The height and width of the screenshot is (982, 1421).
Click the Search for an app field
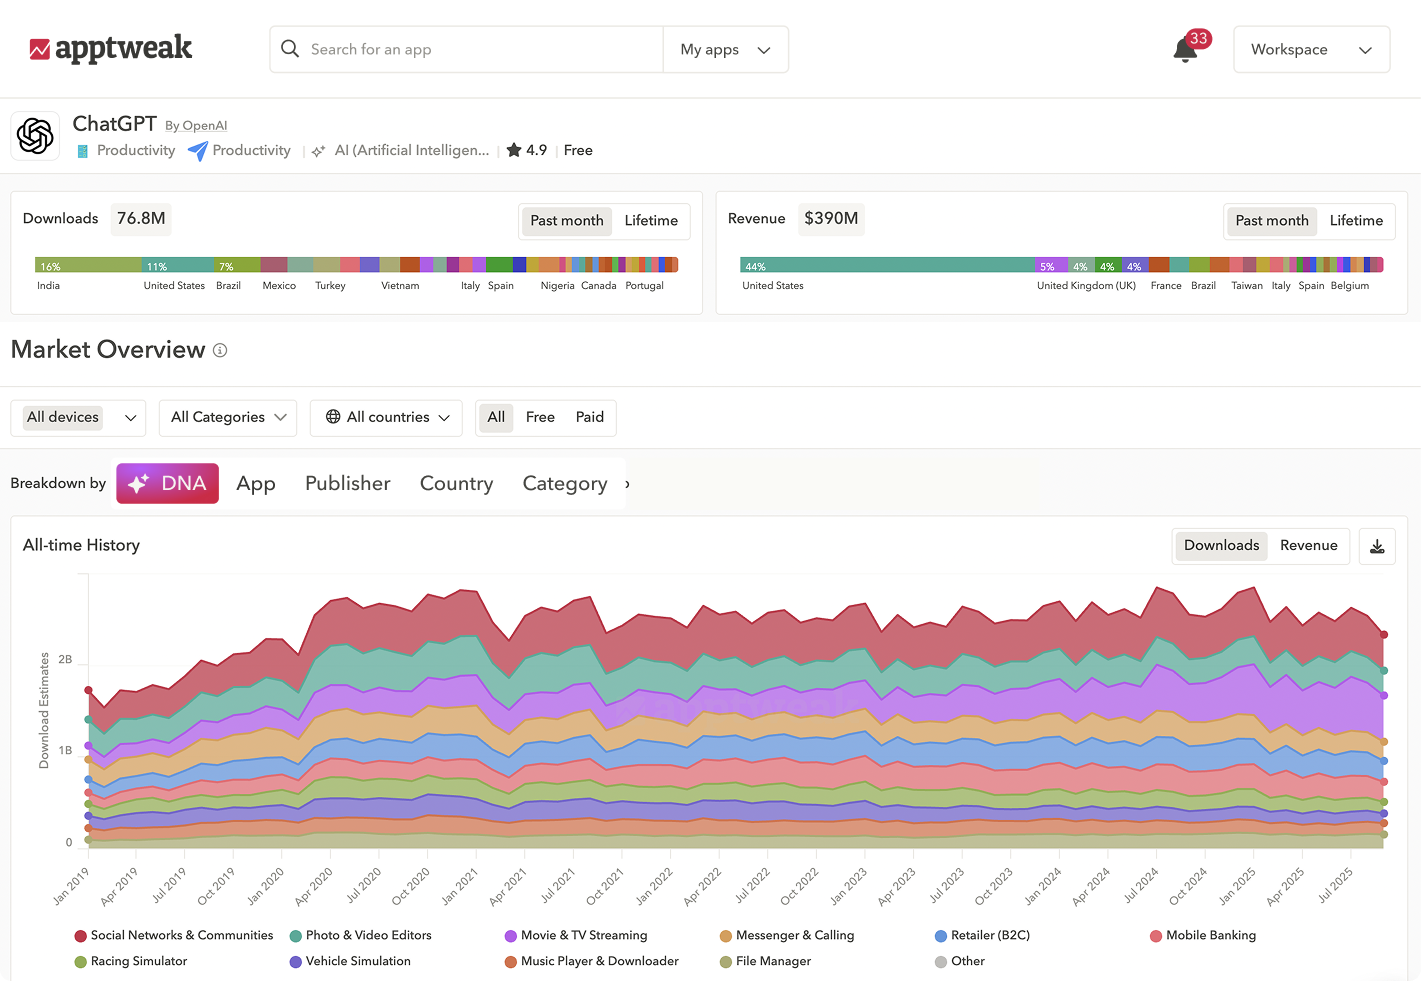coord(466,50)
